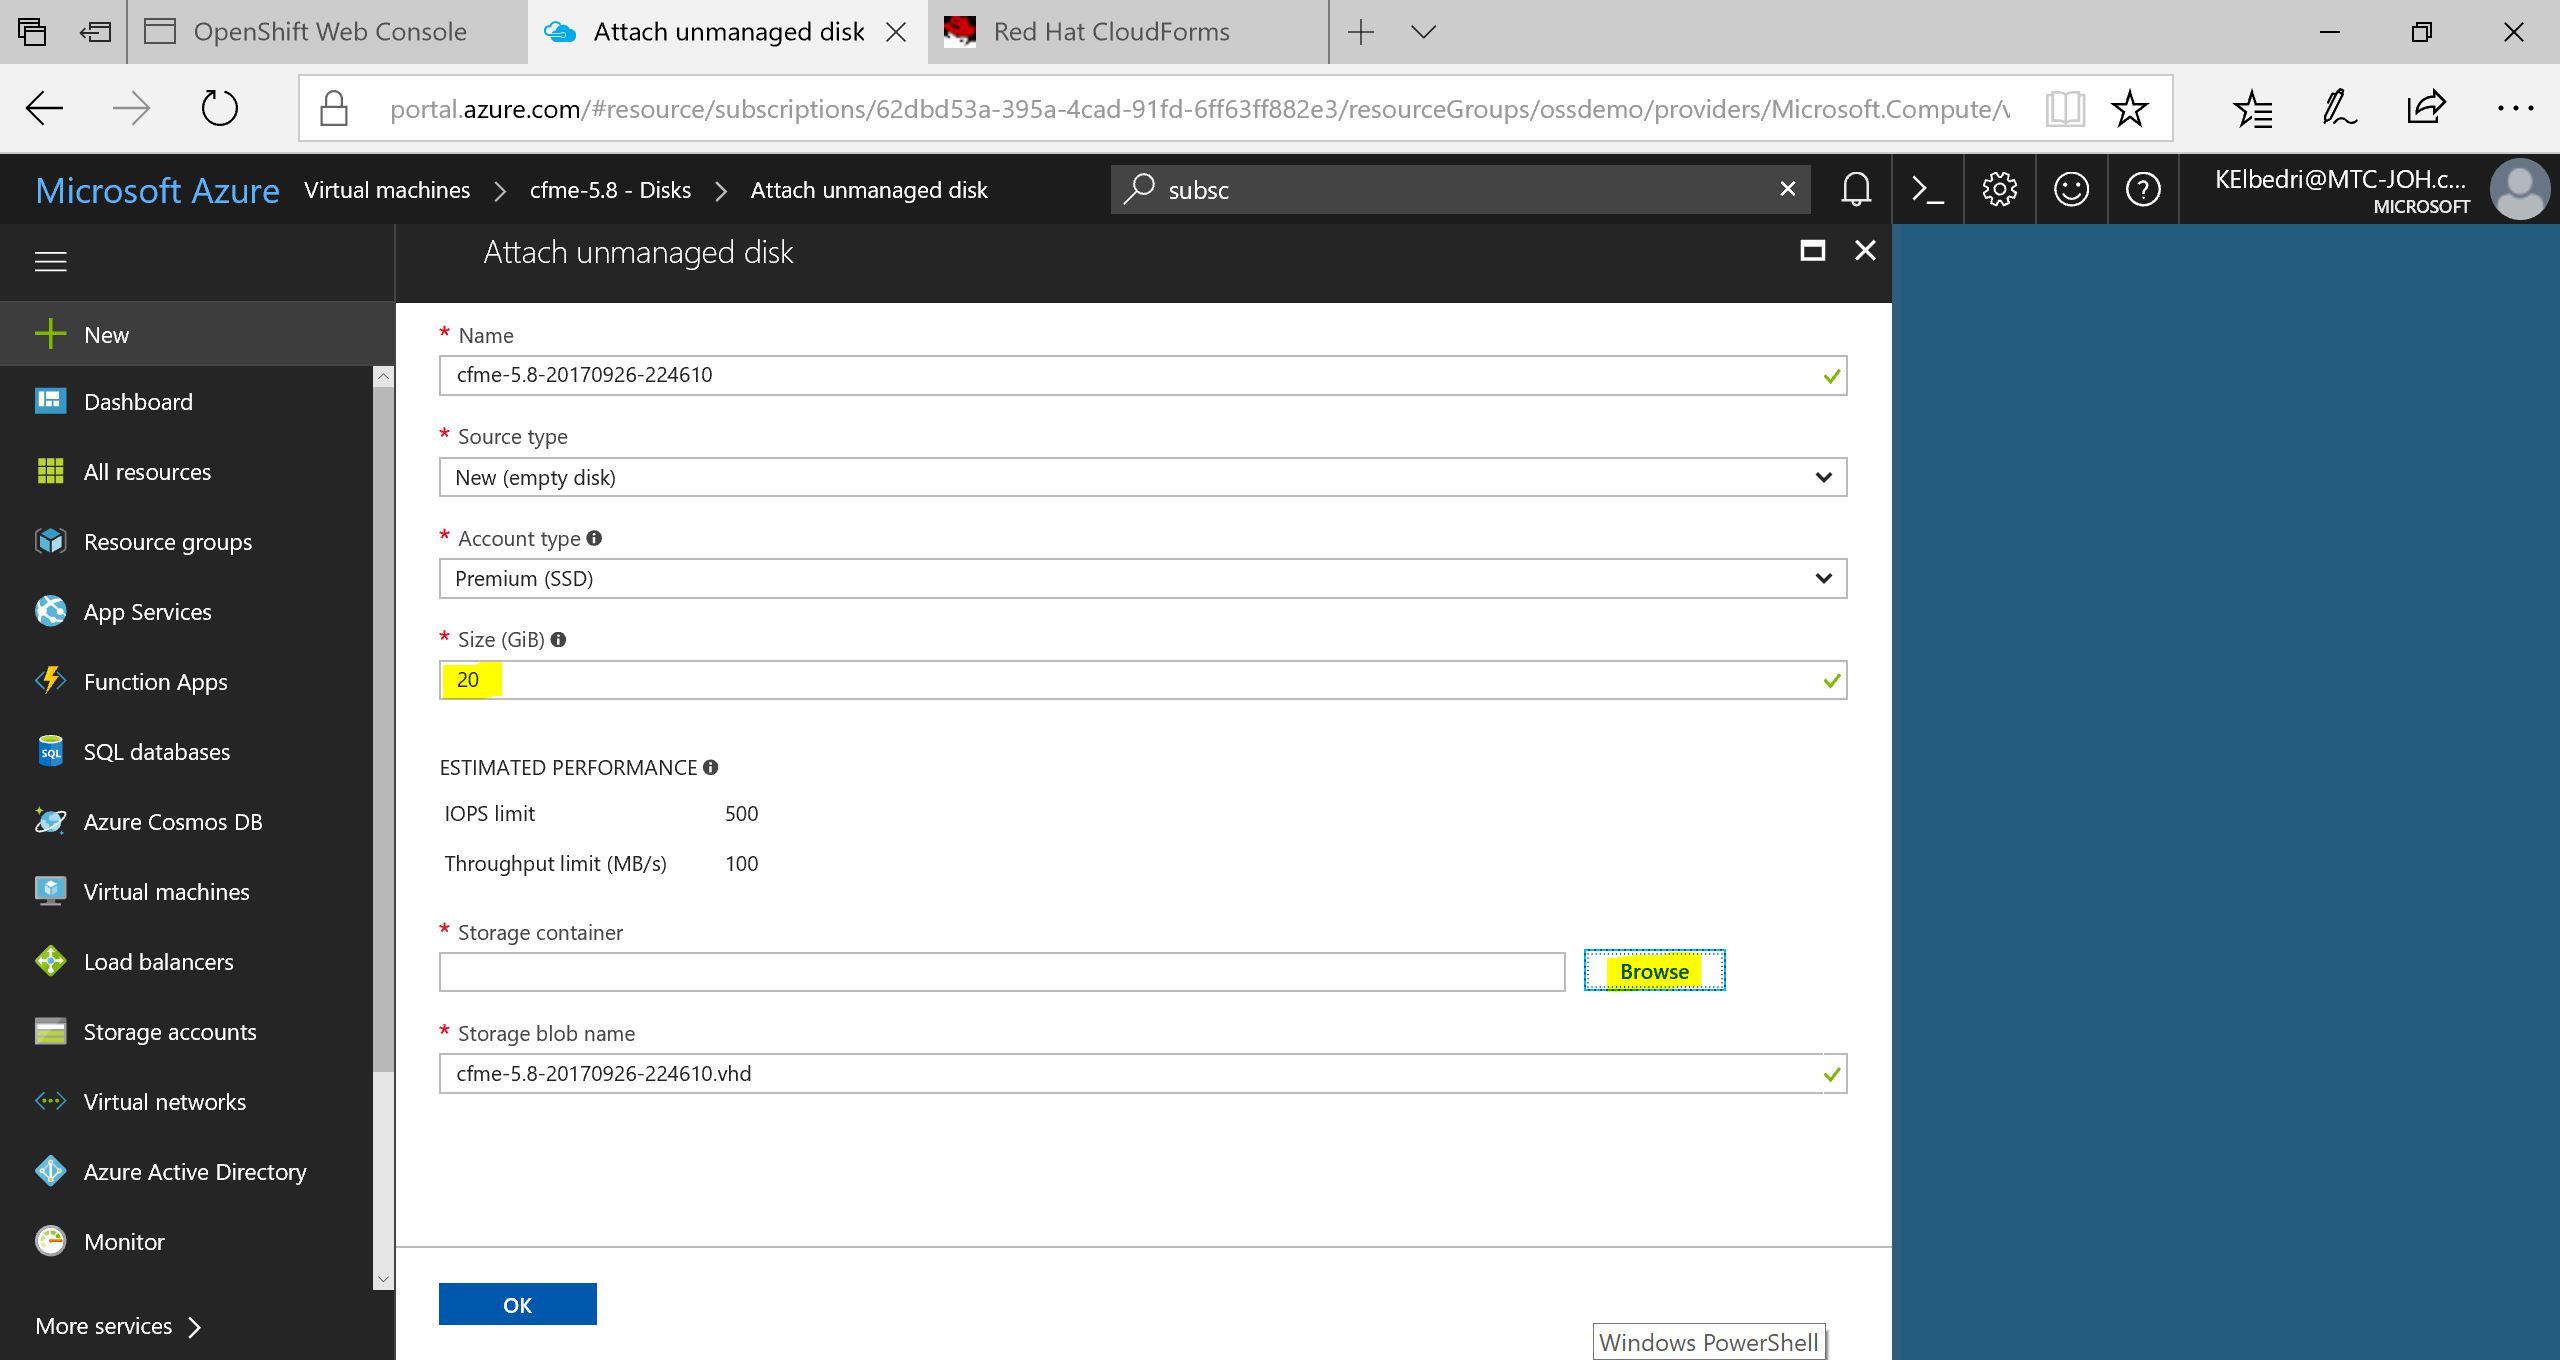Click the Browse storage container button
The height and width of the screenshot is (1360, 2560).
click(x=1654, y=971)
